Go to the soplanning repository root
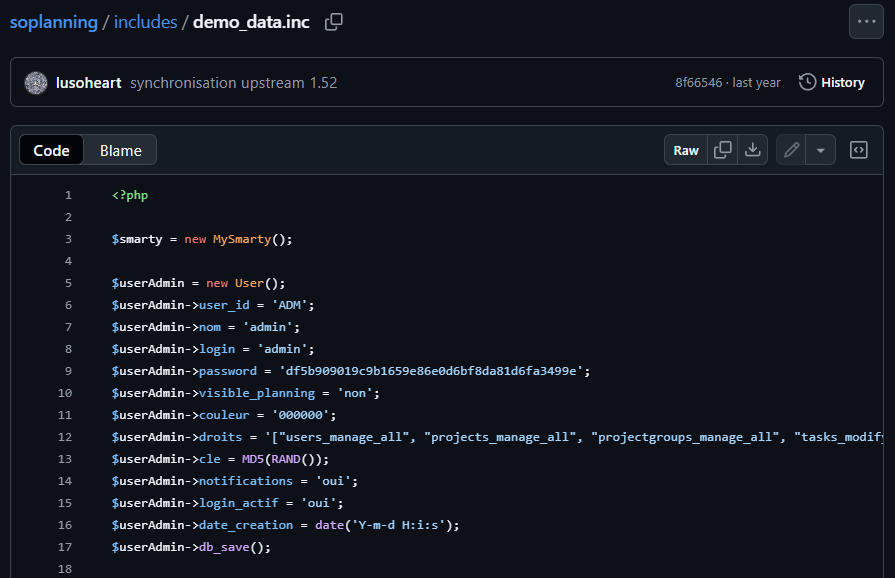The width and height of the screenshot is (895, 578). pos(54,22)
